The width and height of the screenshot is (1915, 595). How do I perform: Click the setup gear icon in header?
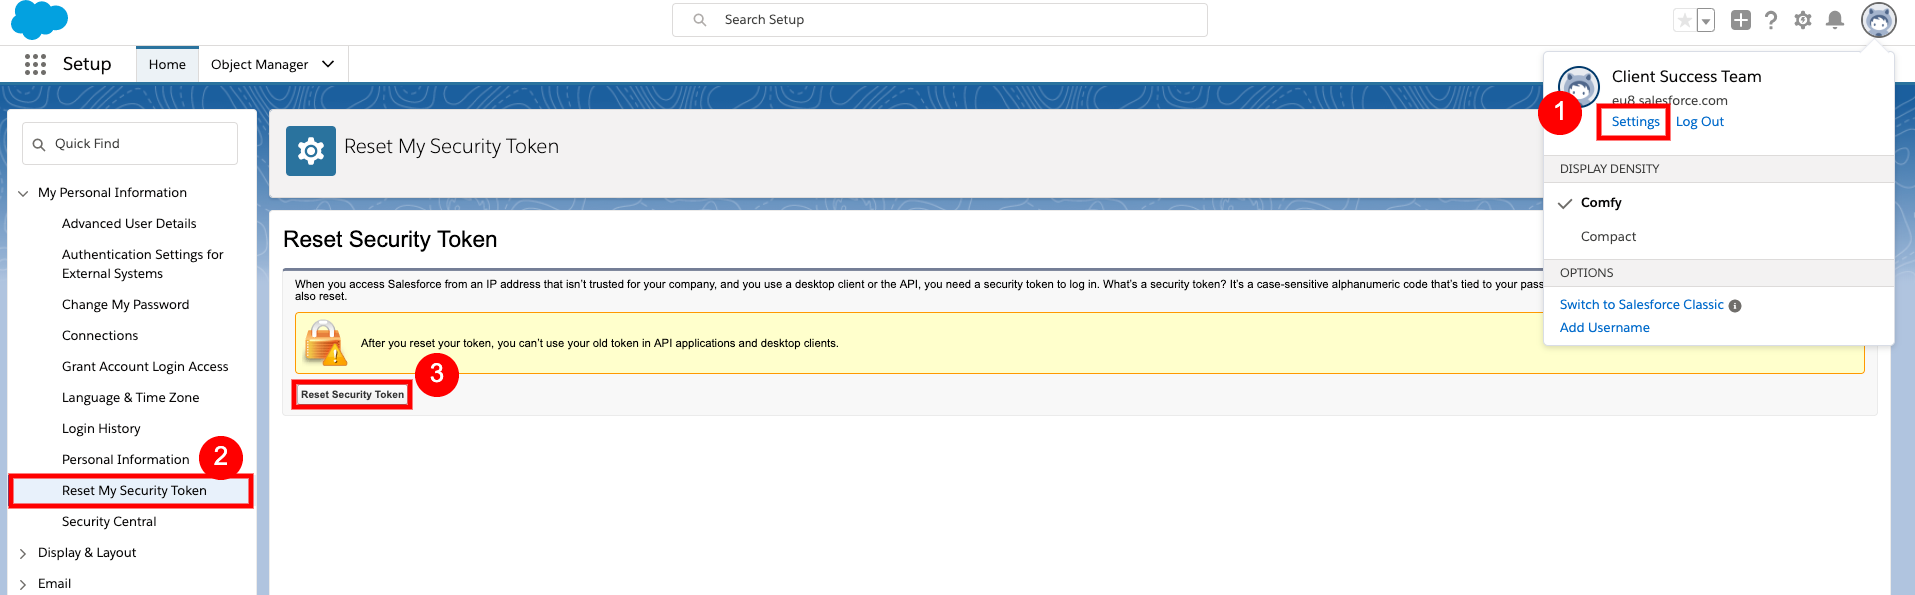point(1803,20)
